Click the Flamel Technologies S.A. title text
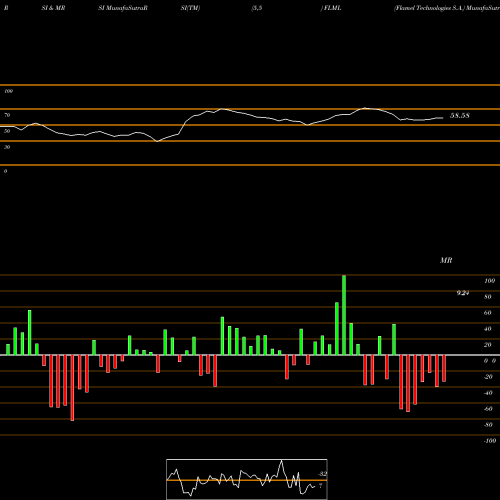This screenshot has height=500, width=500. 429,8
